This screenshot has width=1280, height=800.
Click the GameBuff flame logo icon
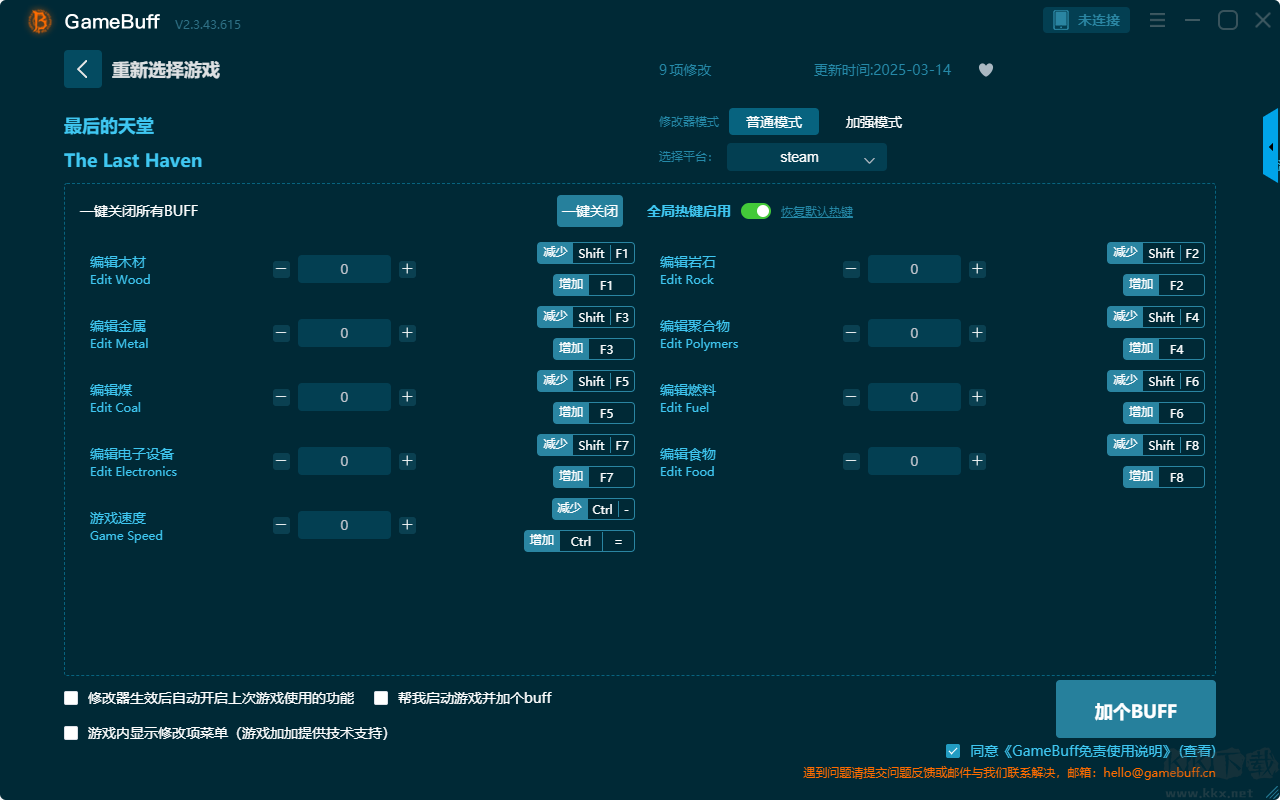(40, 21)
